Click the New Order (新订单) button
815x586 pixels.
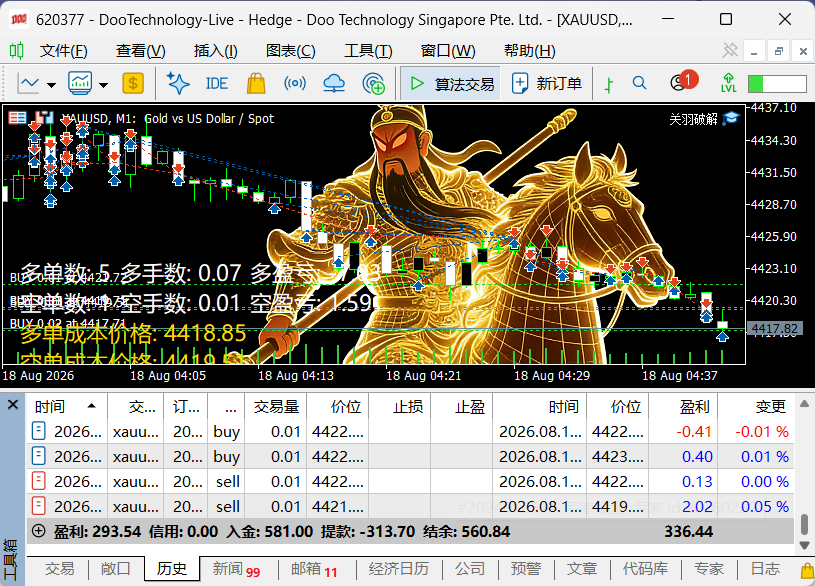[x=546, y=83]
